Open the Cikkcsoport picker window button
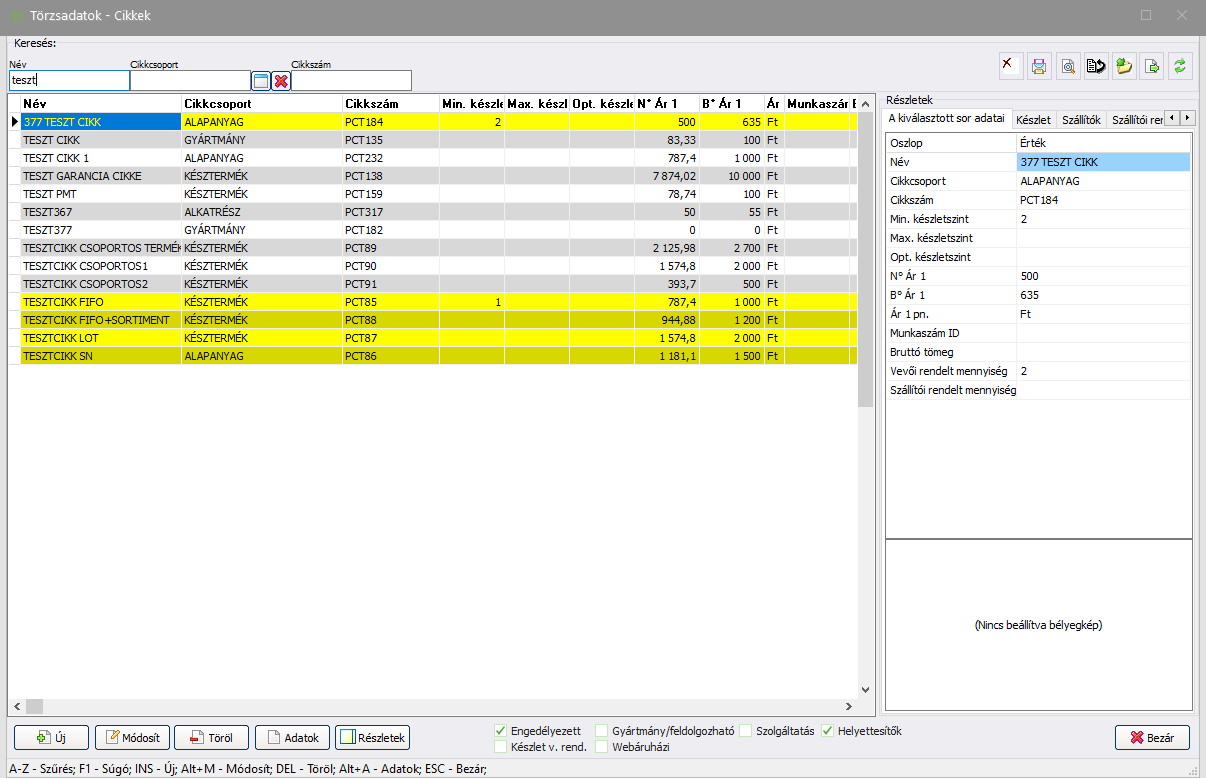 coord(261,81)
